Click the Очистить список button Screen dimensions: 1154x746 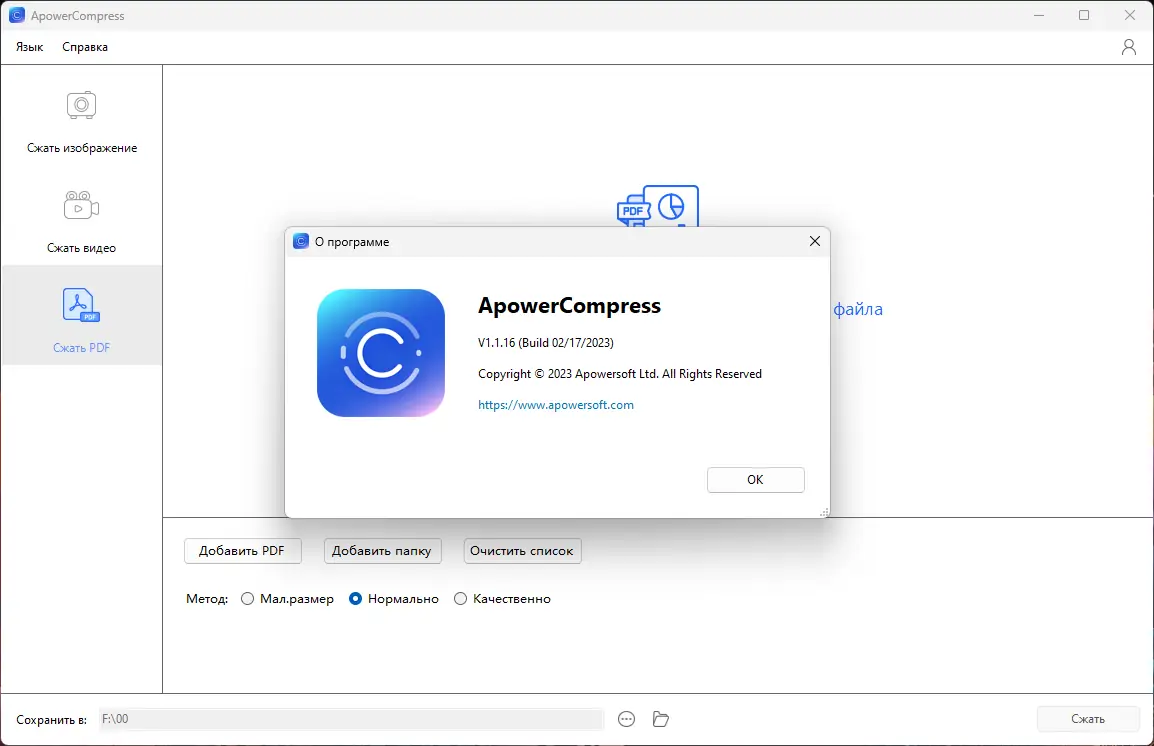pos(523,551)
